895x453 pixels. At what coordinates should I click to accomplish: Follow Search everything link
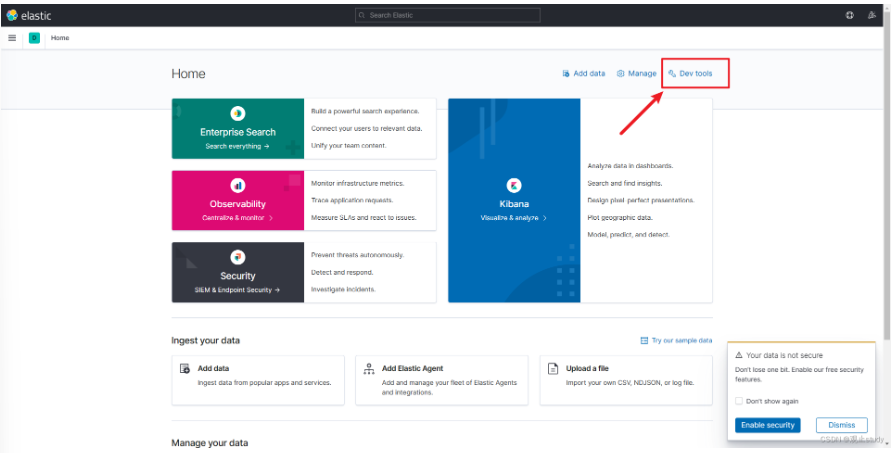237,147
